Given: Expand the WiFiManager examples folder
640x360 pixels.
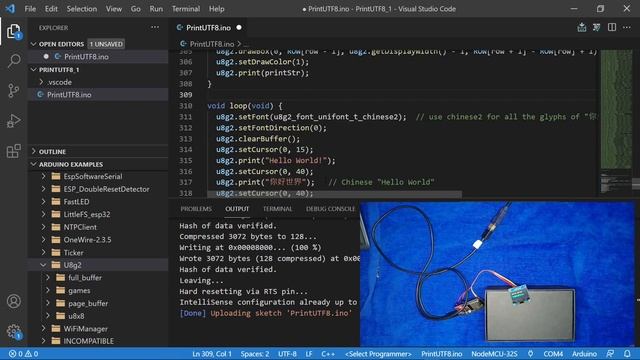Looking at the screenshot, I should tap(43, 329).
